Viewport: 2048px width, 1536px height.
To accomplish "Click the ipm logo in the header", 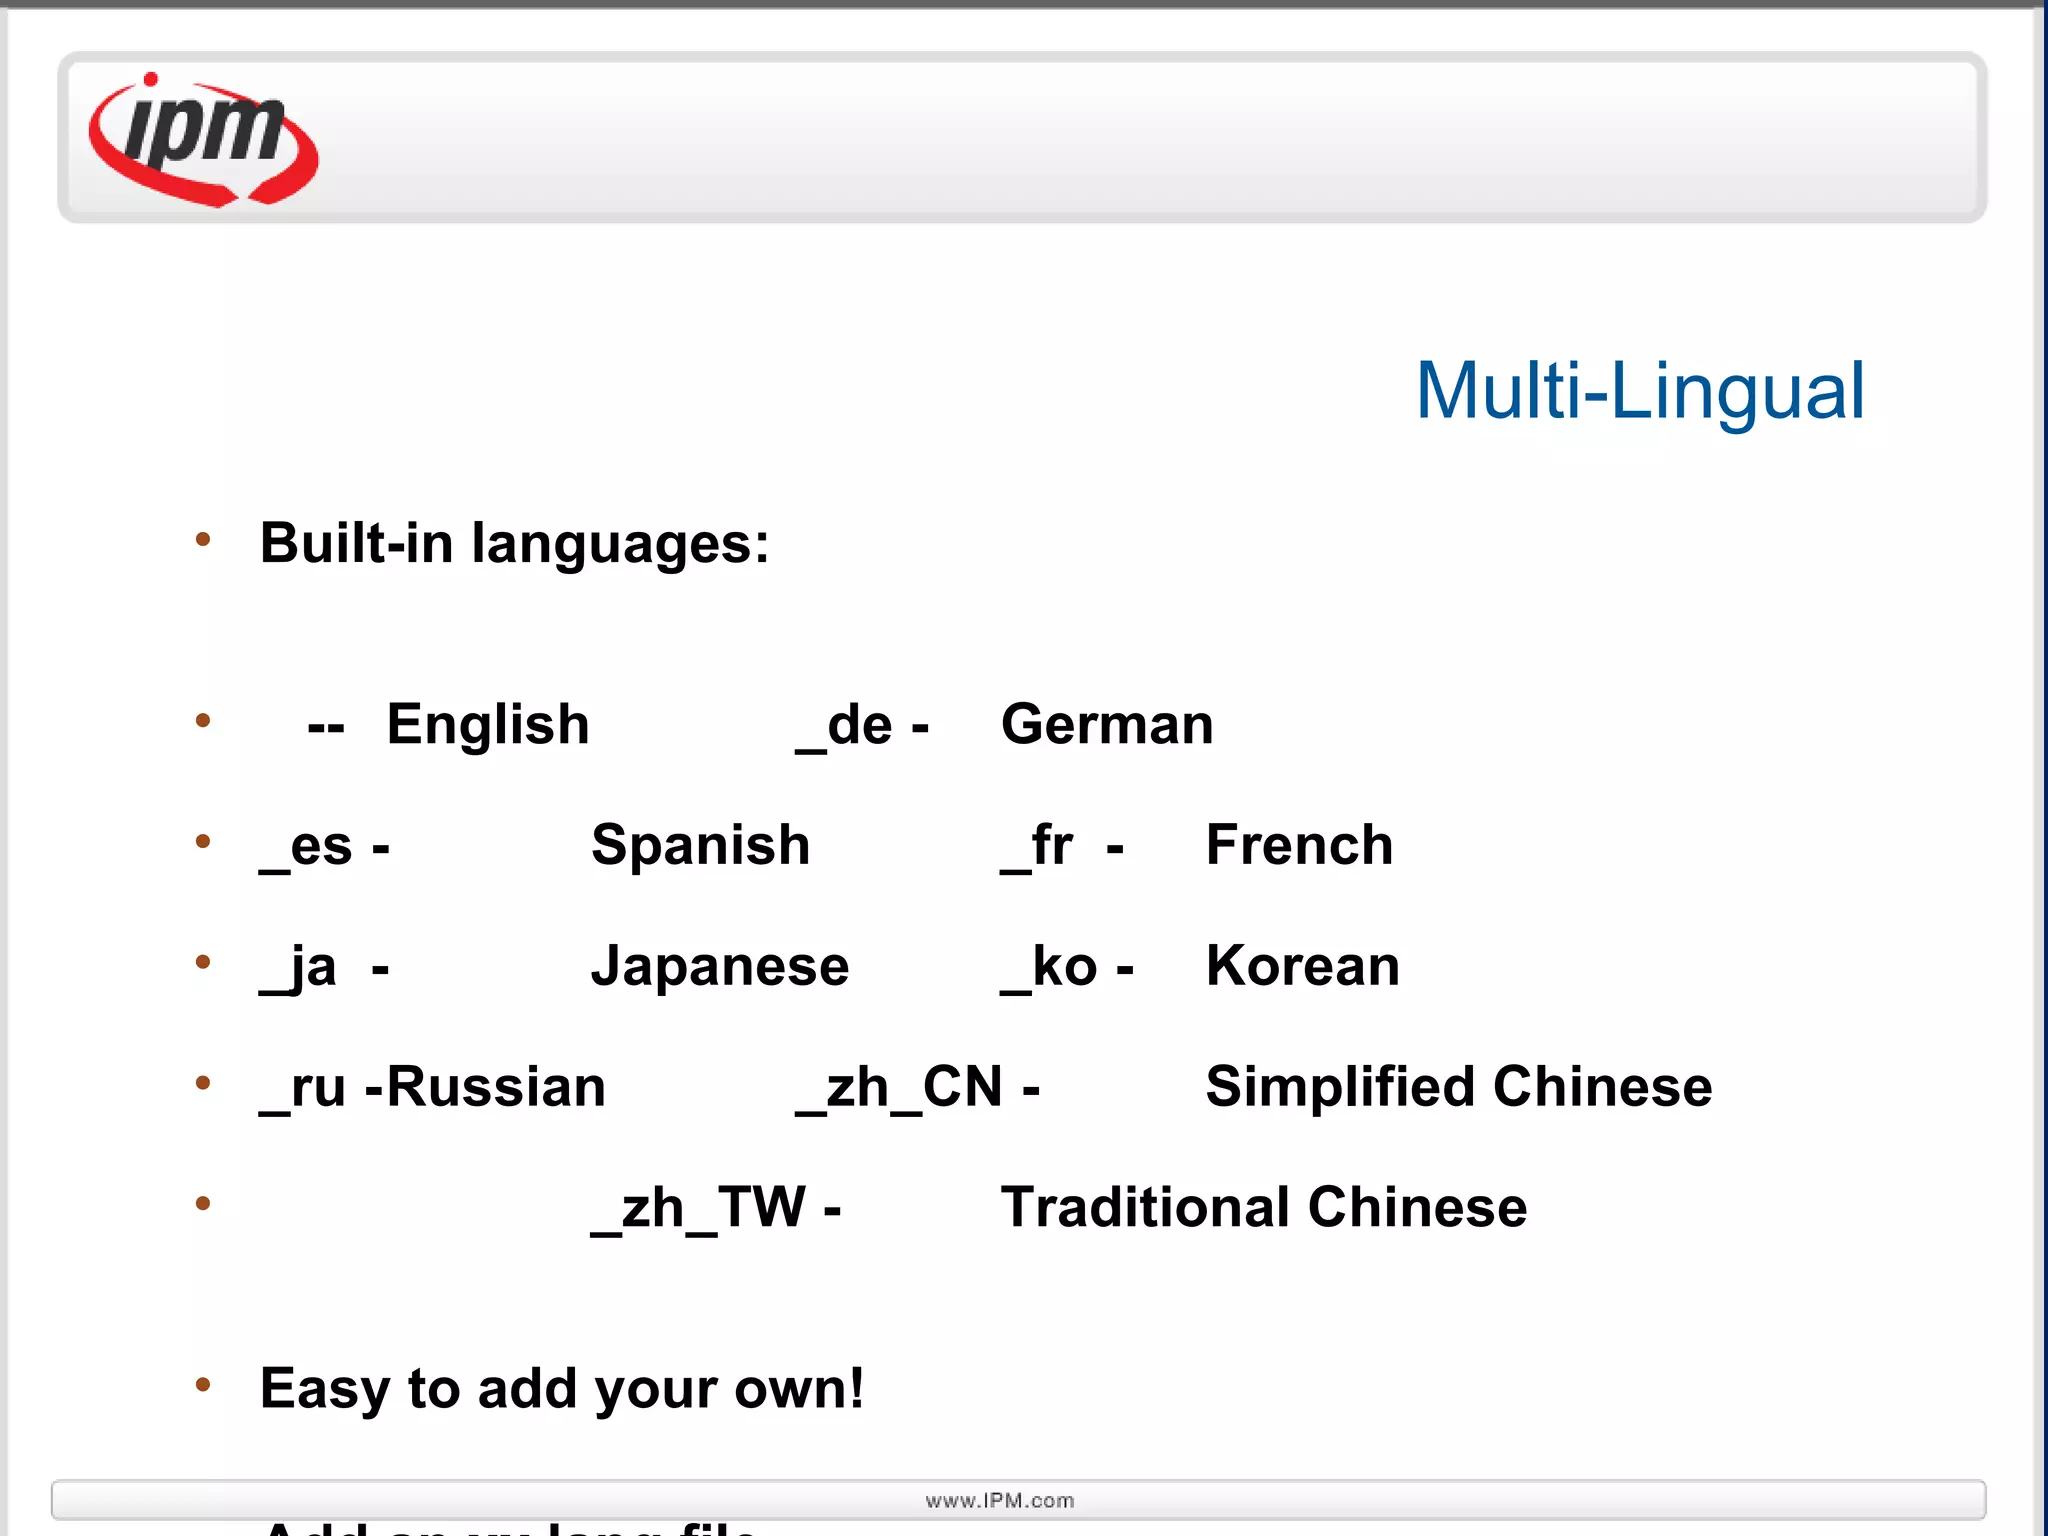I will tap(203, 139).
